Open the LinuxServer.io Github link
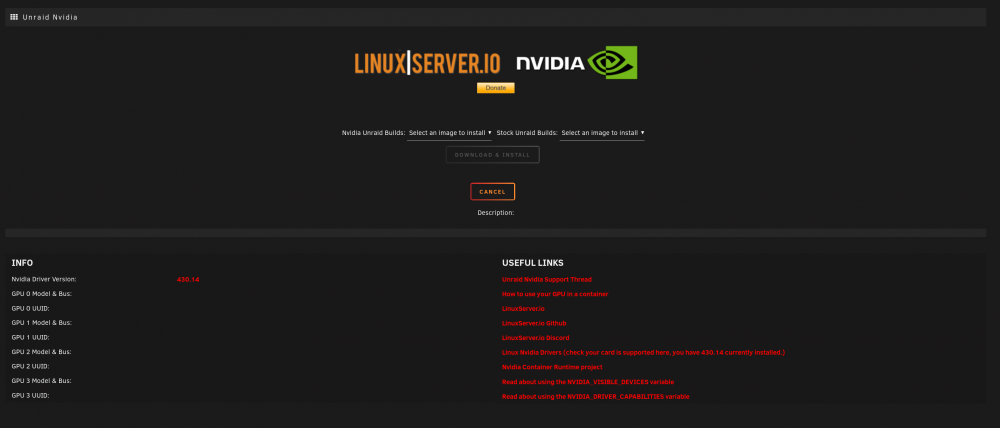Screen dimensions: 1000x428 coord(534,323)
